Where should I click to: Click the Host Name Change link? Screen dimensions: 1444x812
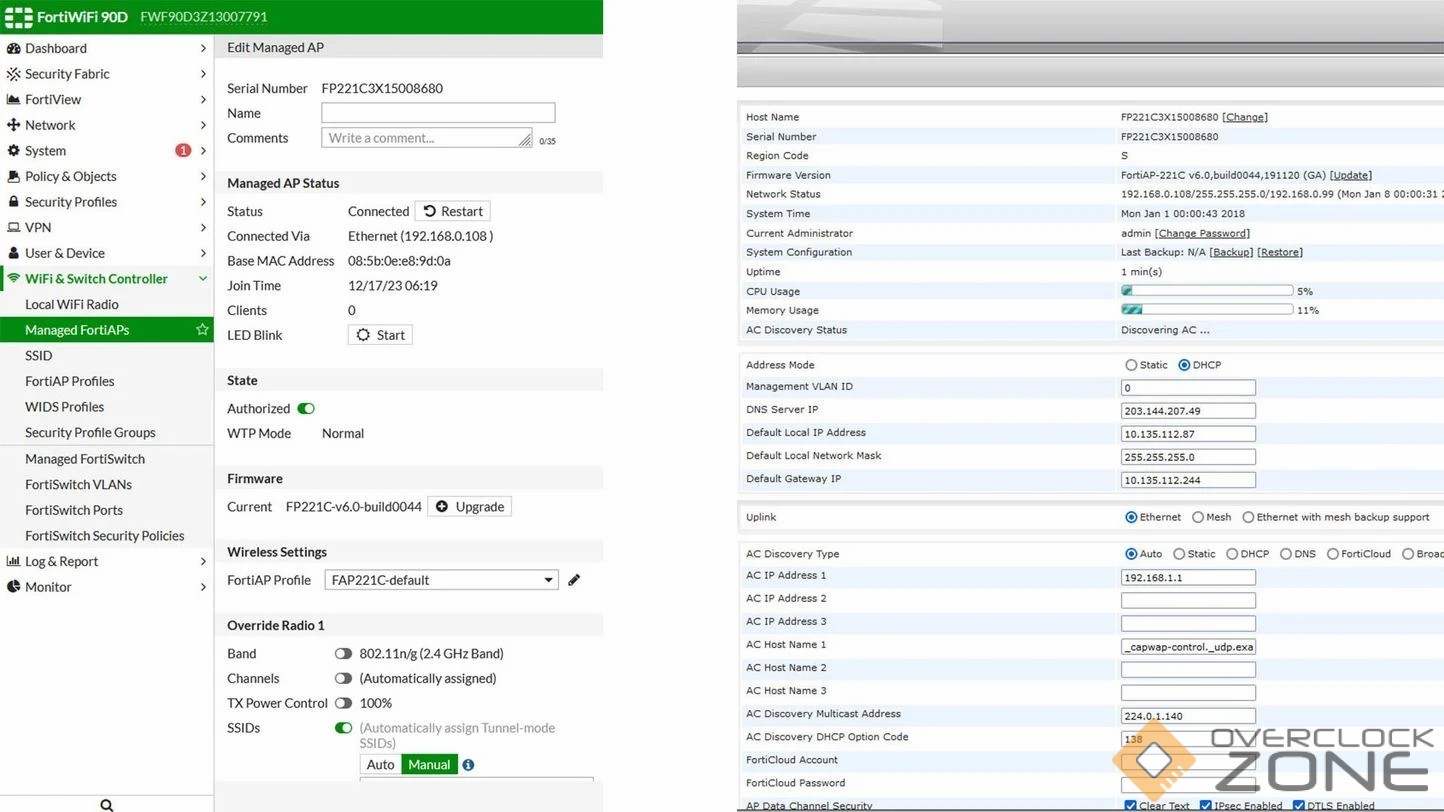(1245, 117)
